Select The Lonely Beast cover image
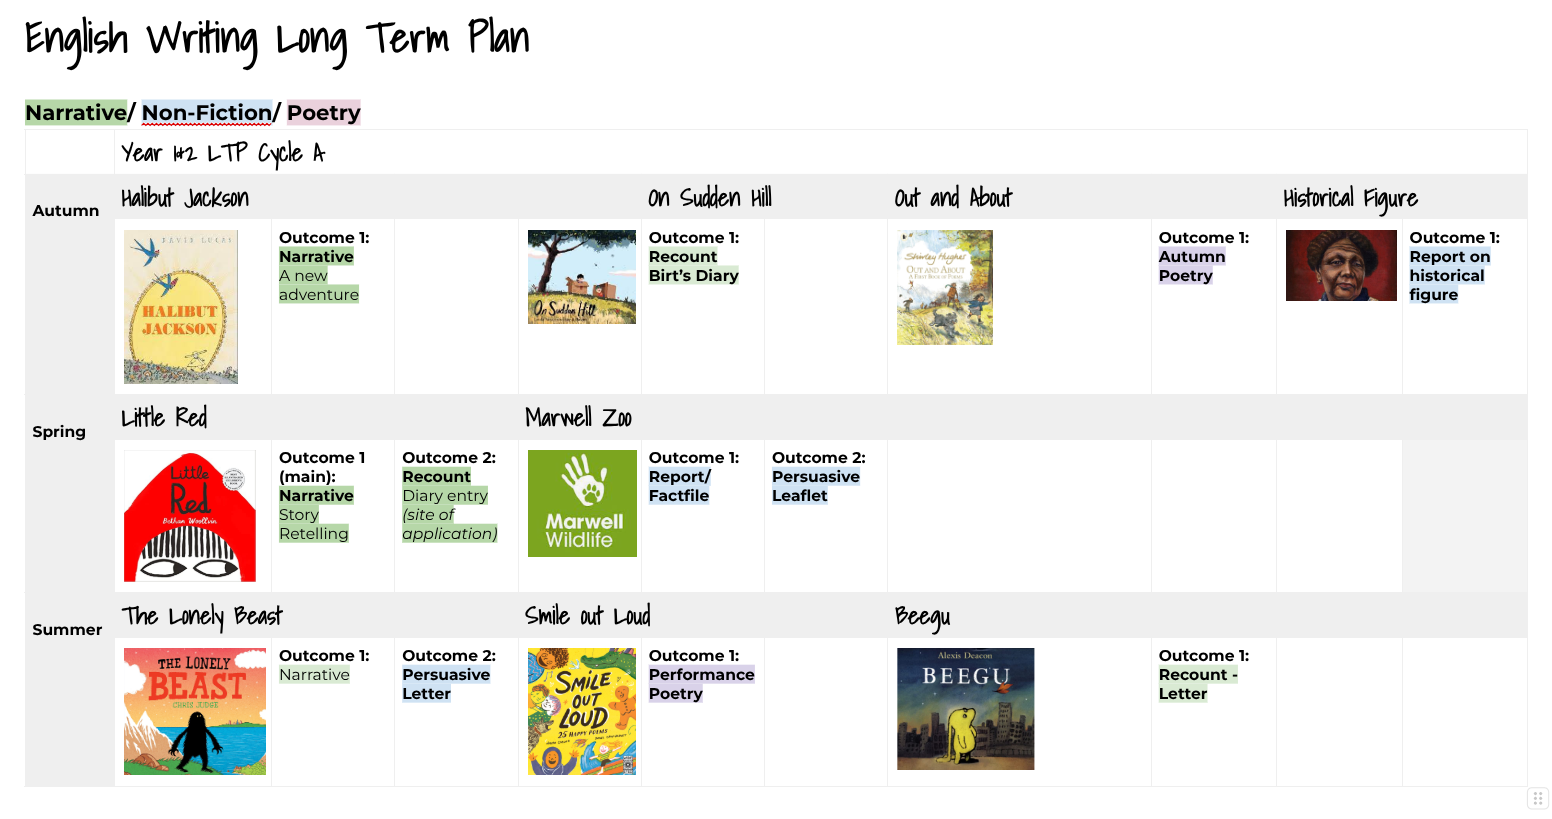Screen dimensions: 1552x819 pos(195,711)
